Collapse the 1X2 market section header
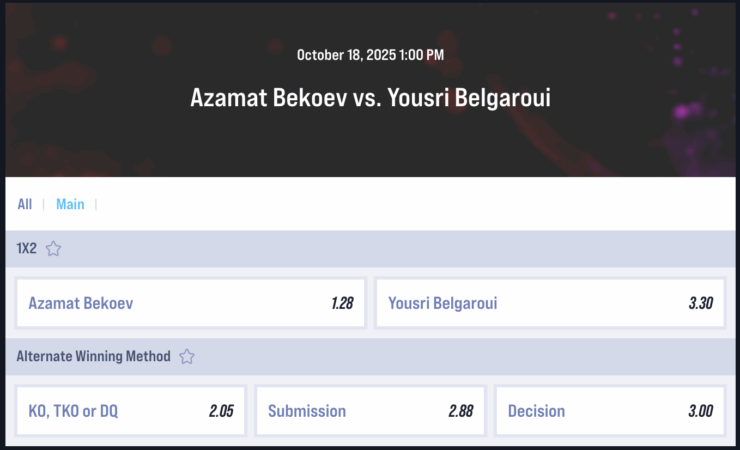The image size is (740, 450). [400, 249]
